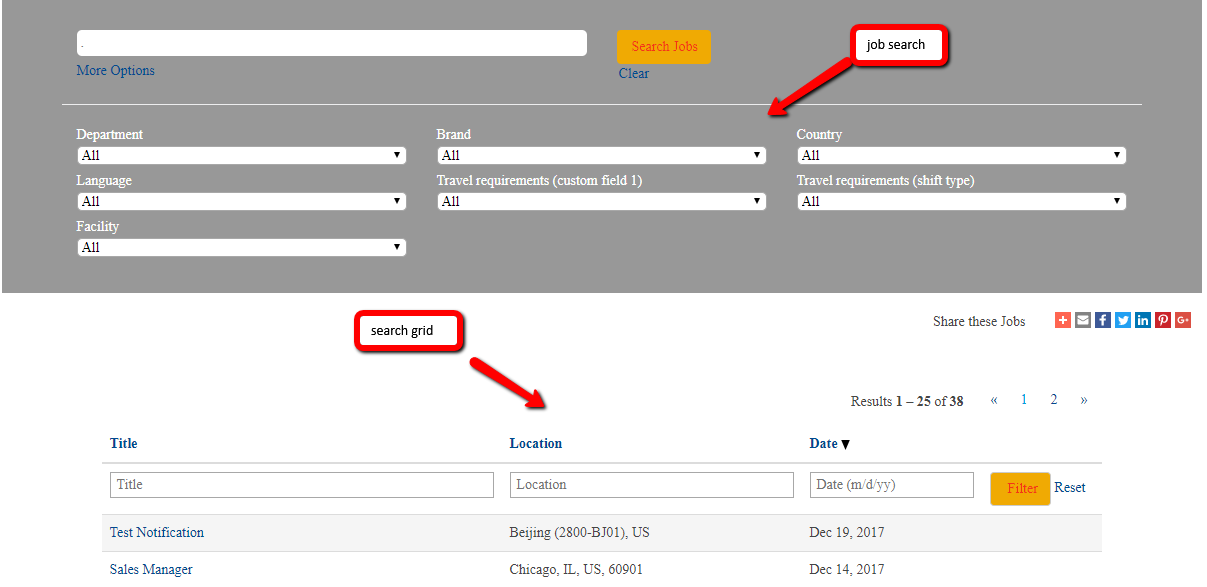Toggle the More Options link
Screen dimensions: 1207x587
(x=116, y=70)
